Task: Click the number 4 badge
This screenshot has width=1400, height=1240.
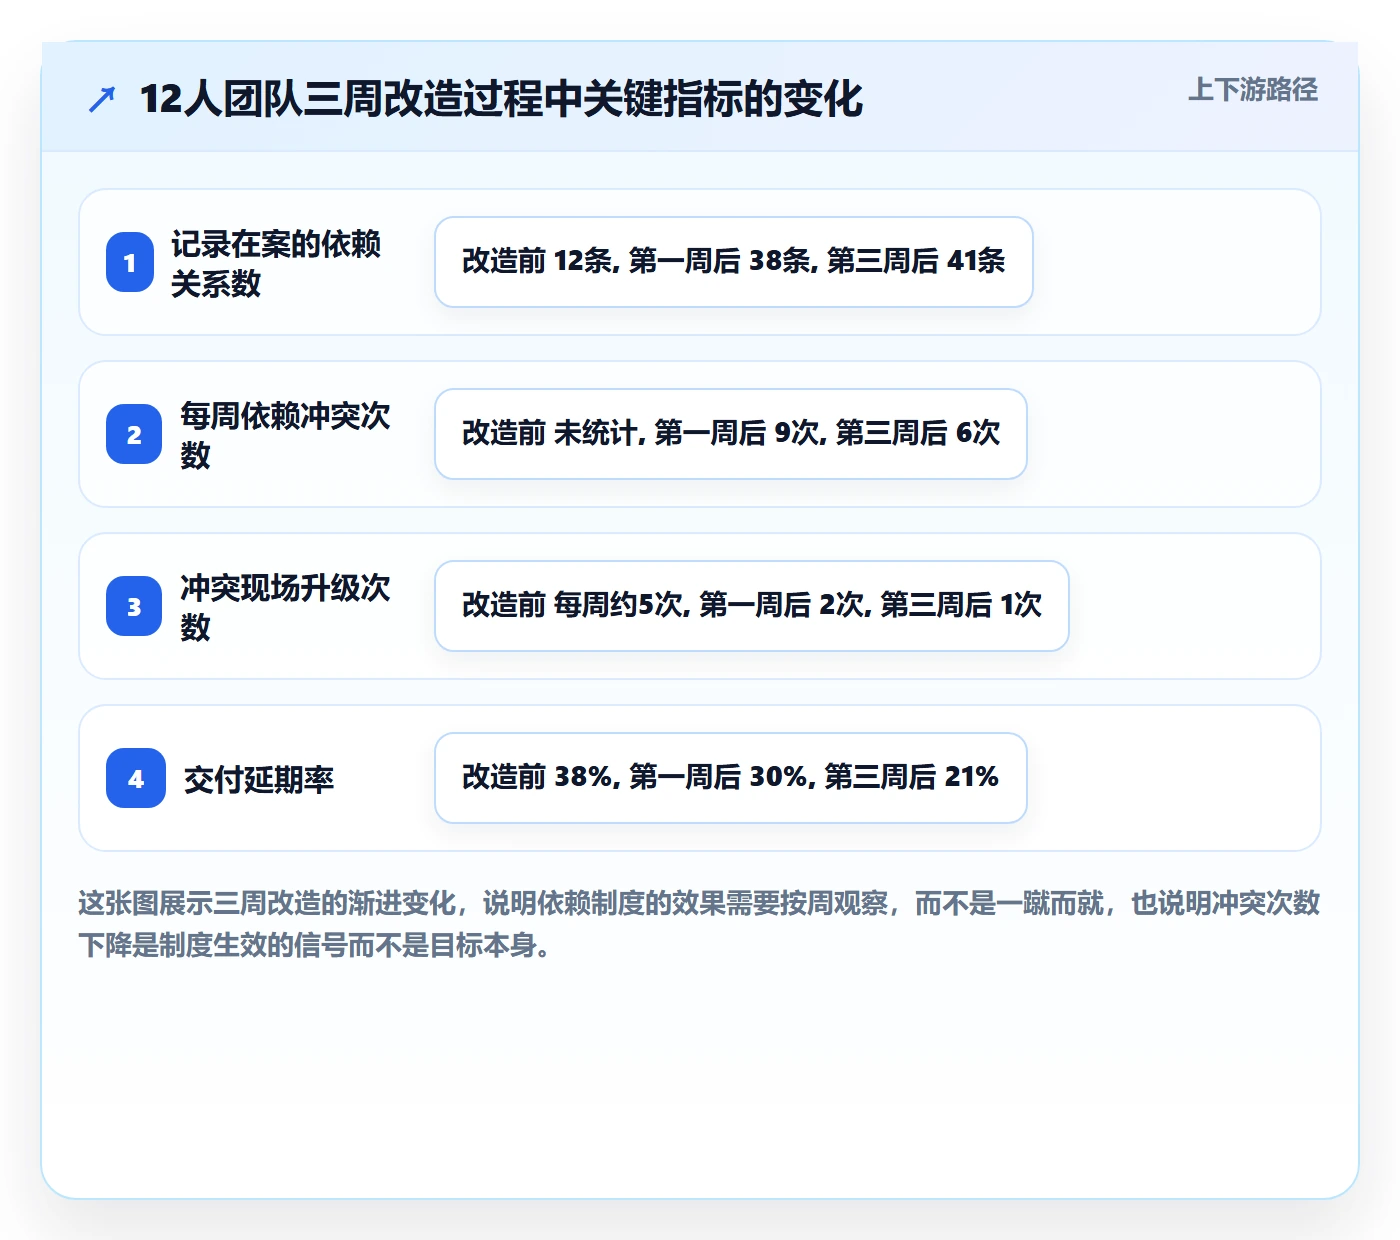Action: pos(136,778)
